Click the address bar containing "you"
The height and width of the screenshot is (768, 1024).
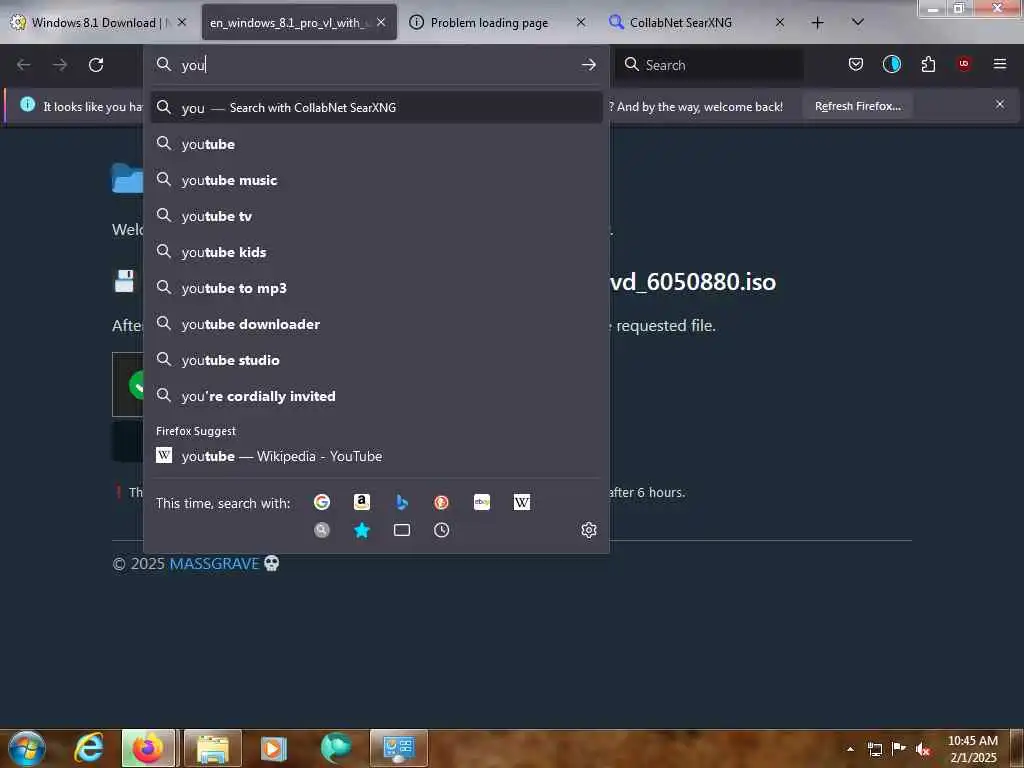pyautogui.click(x=376, y=65)
